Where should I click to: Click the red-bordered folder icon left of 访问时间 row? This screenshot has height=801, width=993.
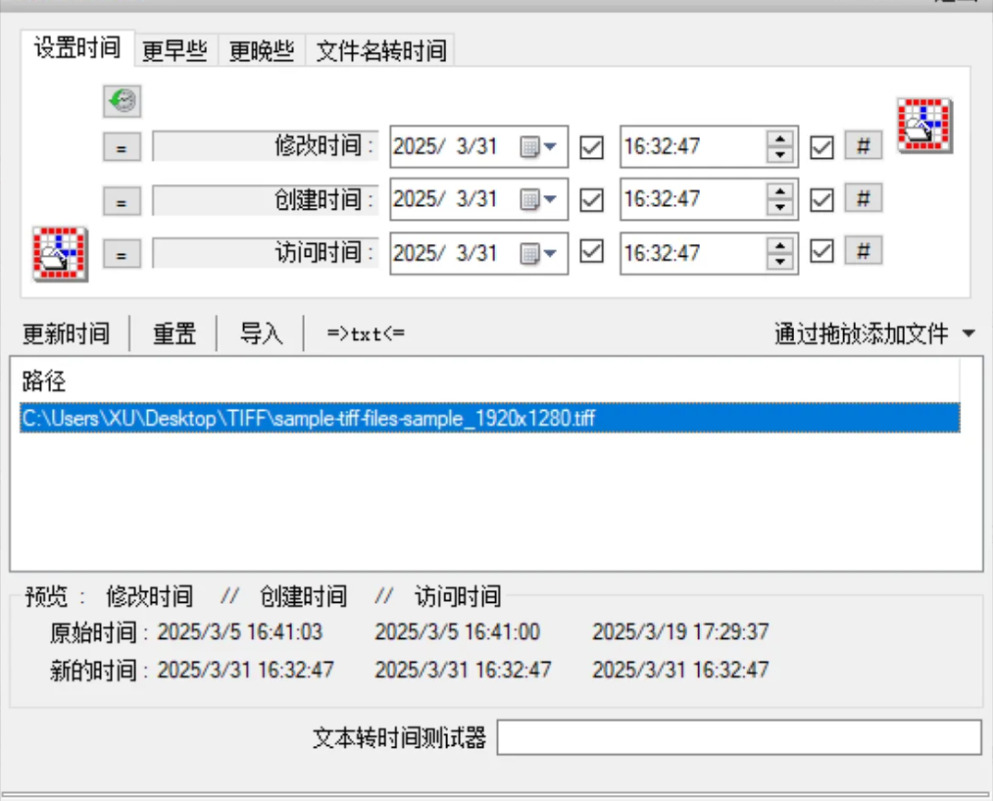pos(60,254)
